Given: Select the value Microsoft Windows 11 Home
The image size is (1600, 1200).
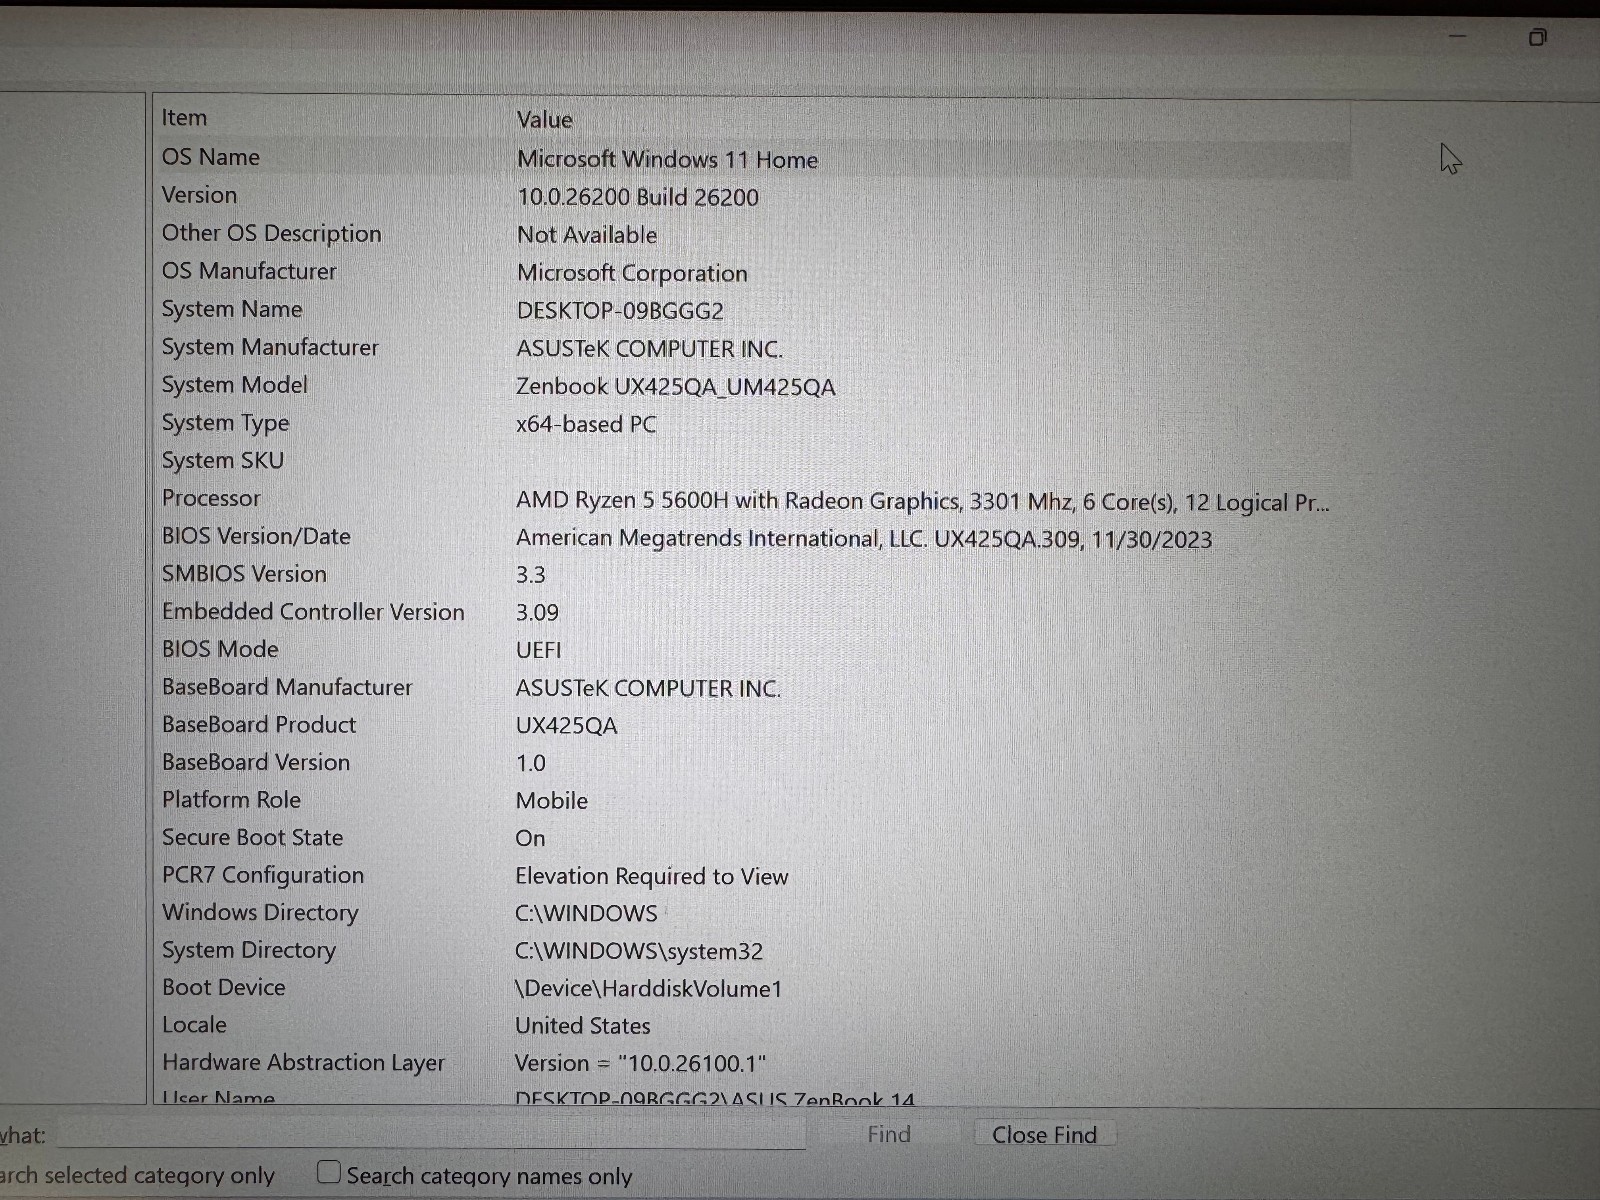Looking at the screenshot, I should 667,159.
